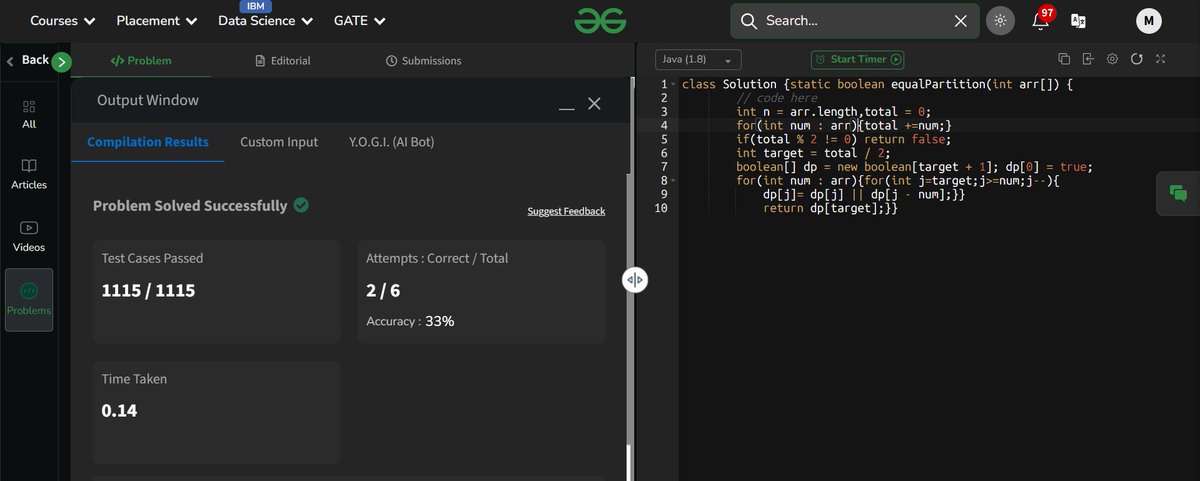Click the IBM badge above Data Science
This screenshot has height=481, width=1200.
255,6
